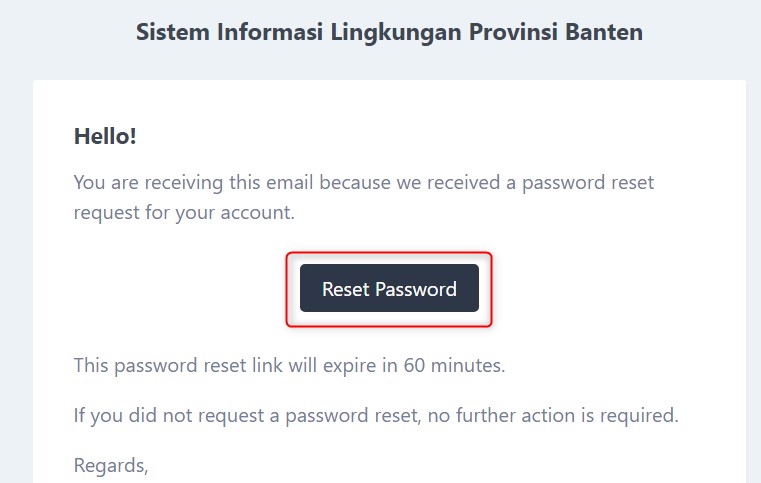Click the "no further action is required" text
Viewport: 761px width, 483px height.
click(560, 413)
